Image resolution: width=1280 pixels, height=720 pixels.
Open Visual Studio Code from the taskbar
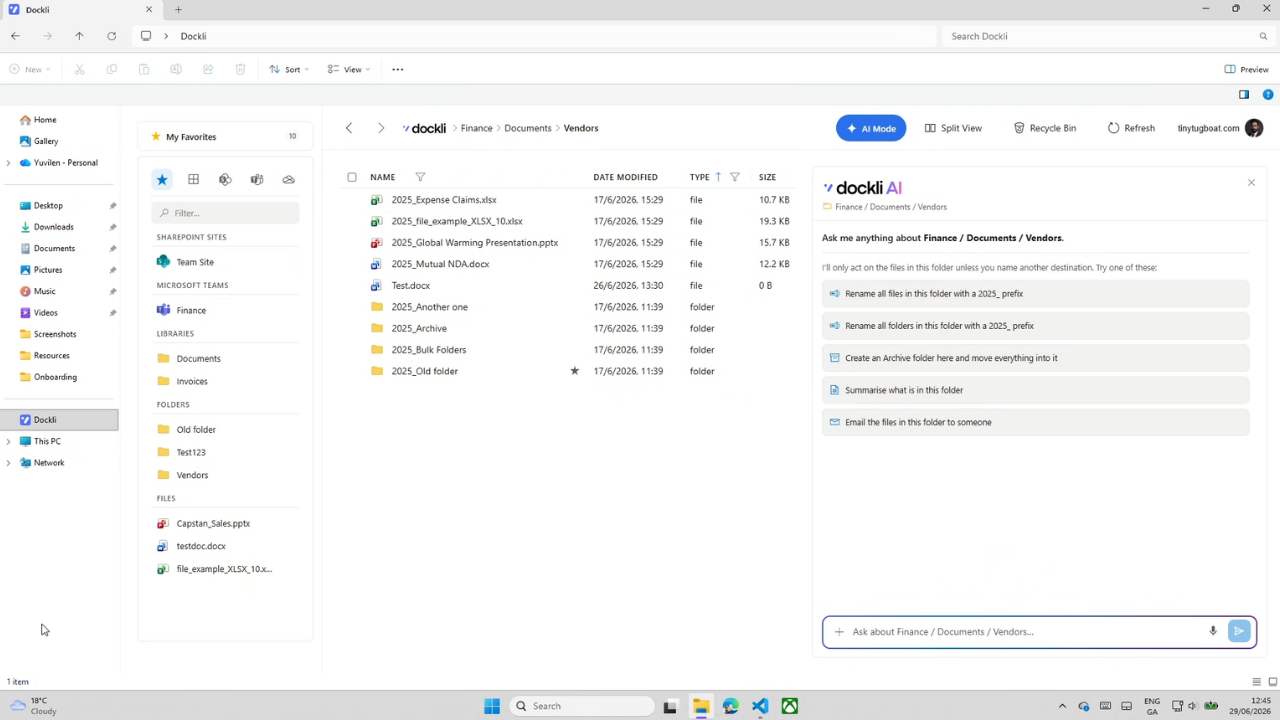coord(760,706)
